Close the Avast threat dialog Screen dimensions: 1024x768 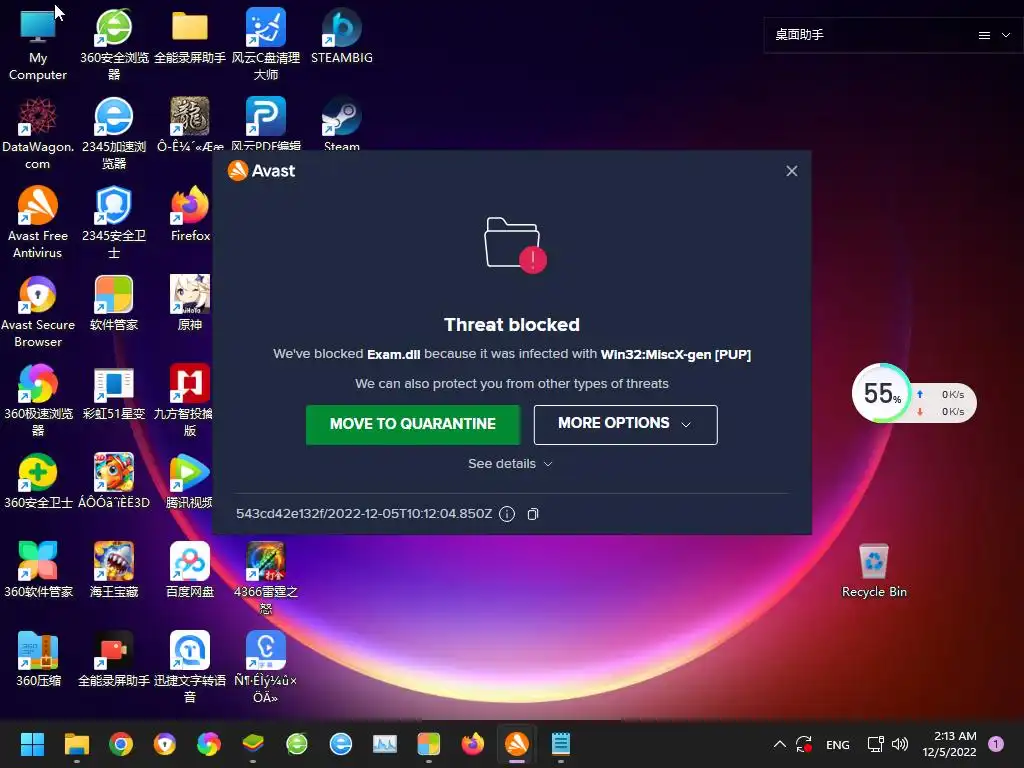click(792, 171)
